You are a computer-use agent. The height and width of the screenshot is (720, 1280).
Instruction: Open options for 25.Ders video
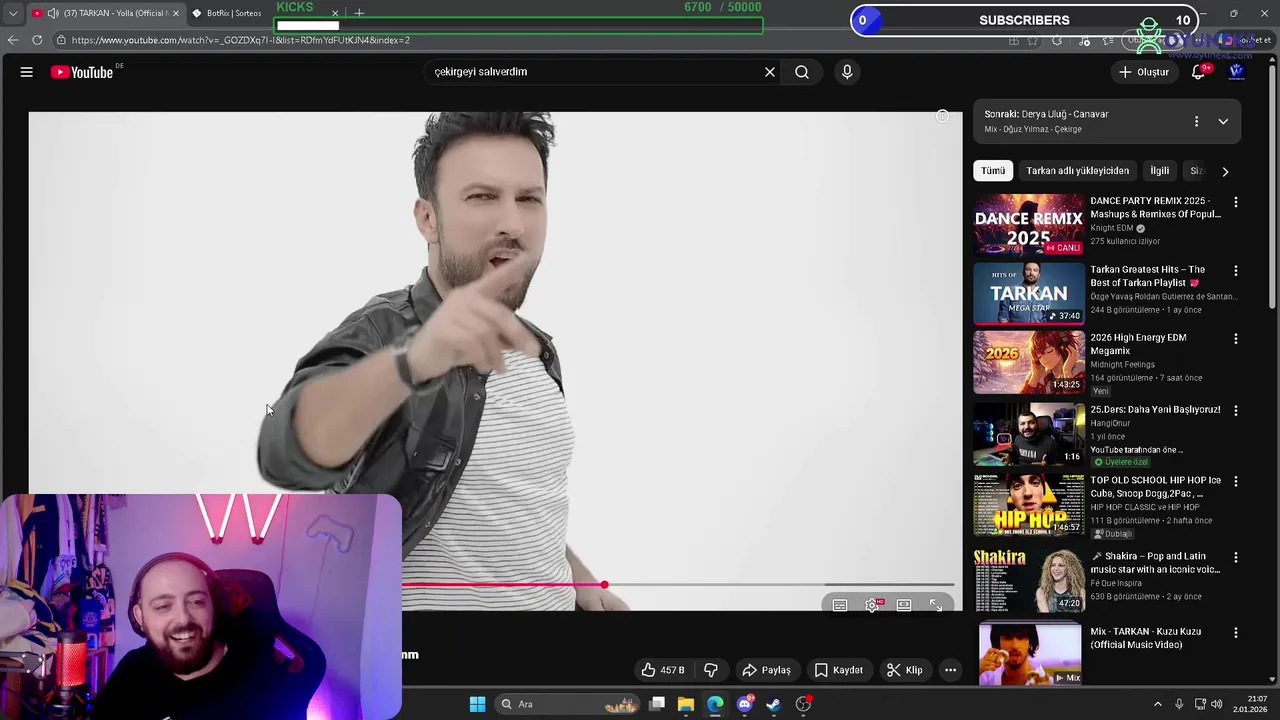click(x=1235, y=411)
